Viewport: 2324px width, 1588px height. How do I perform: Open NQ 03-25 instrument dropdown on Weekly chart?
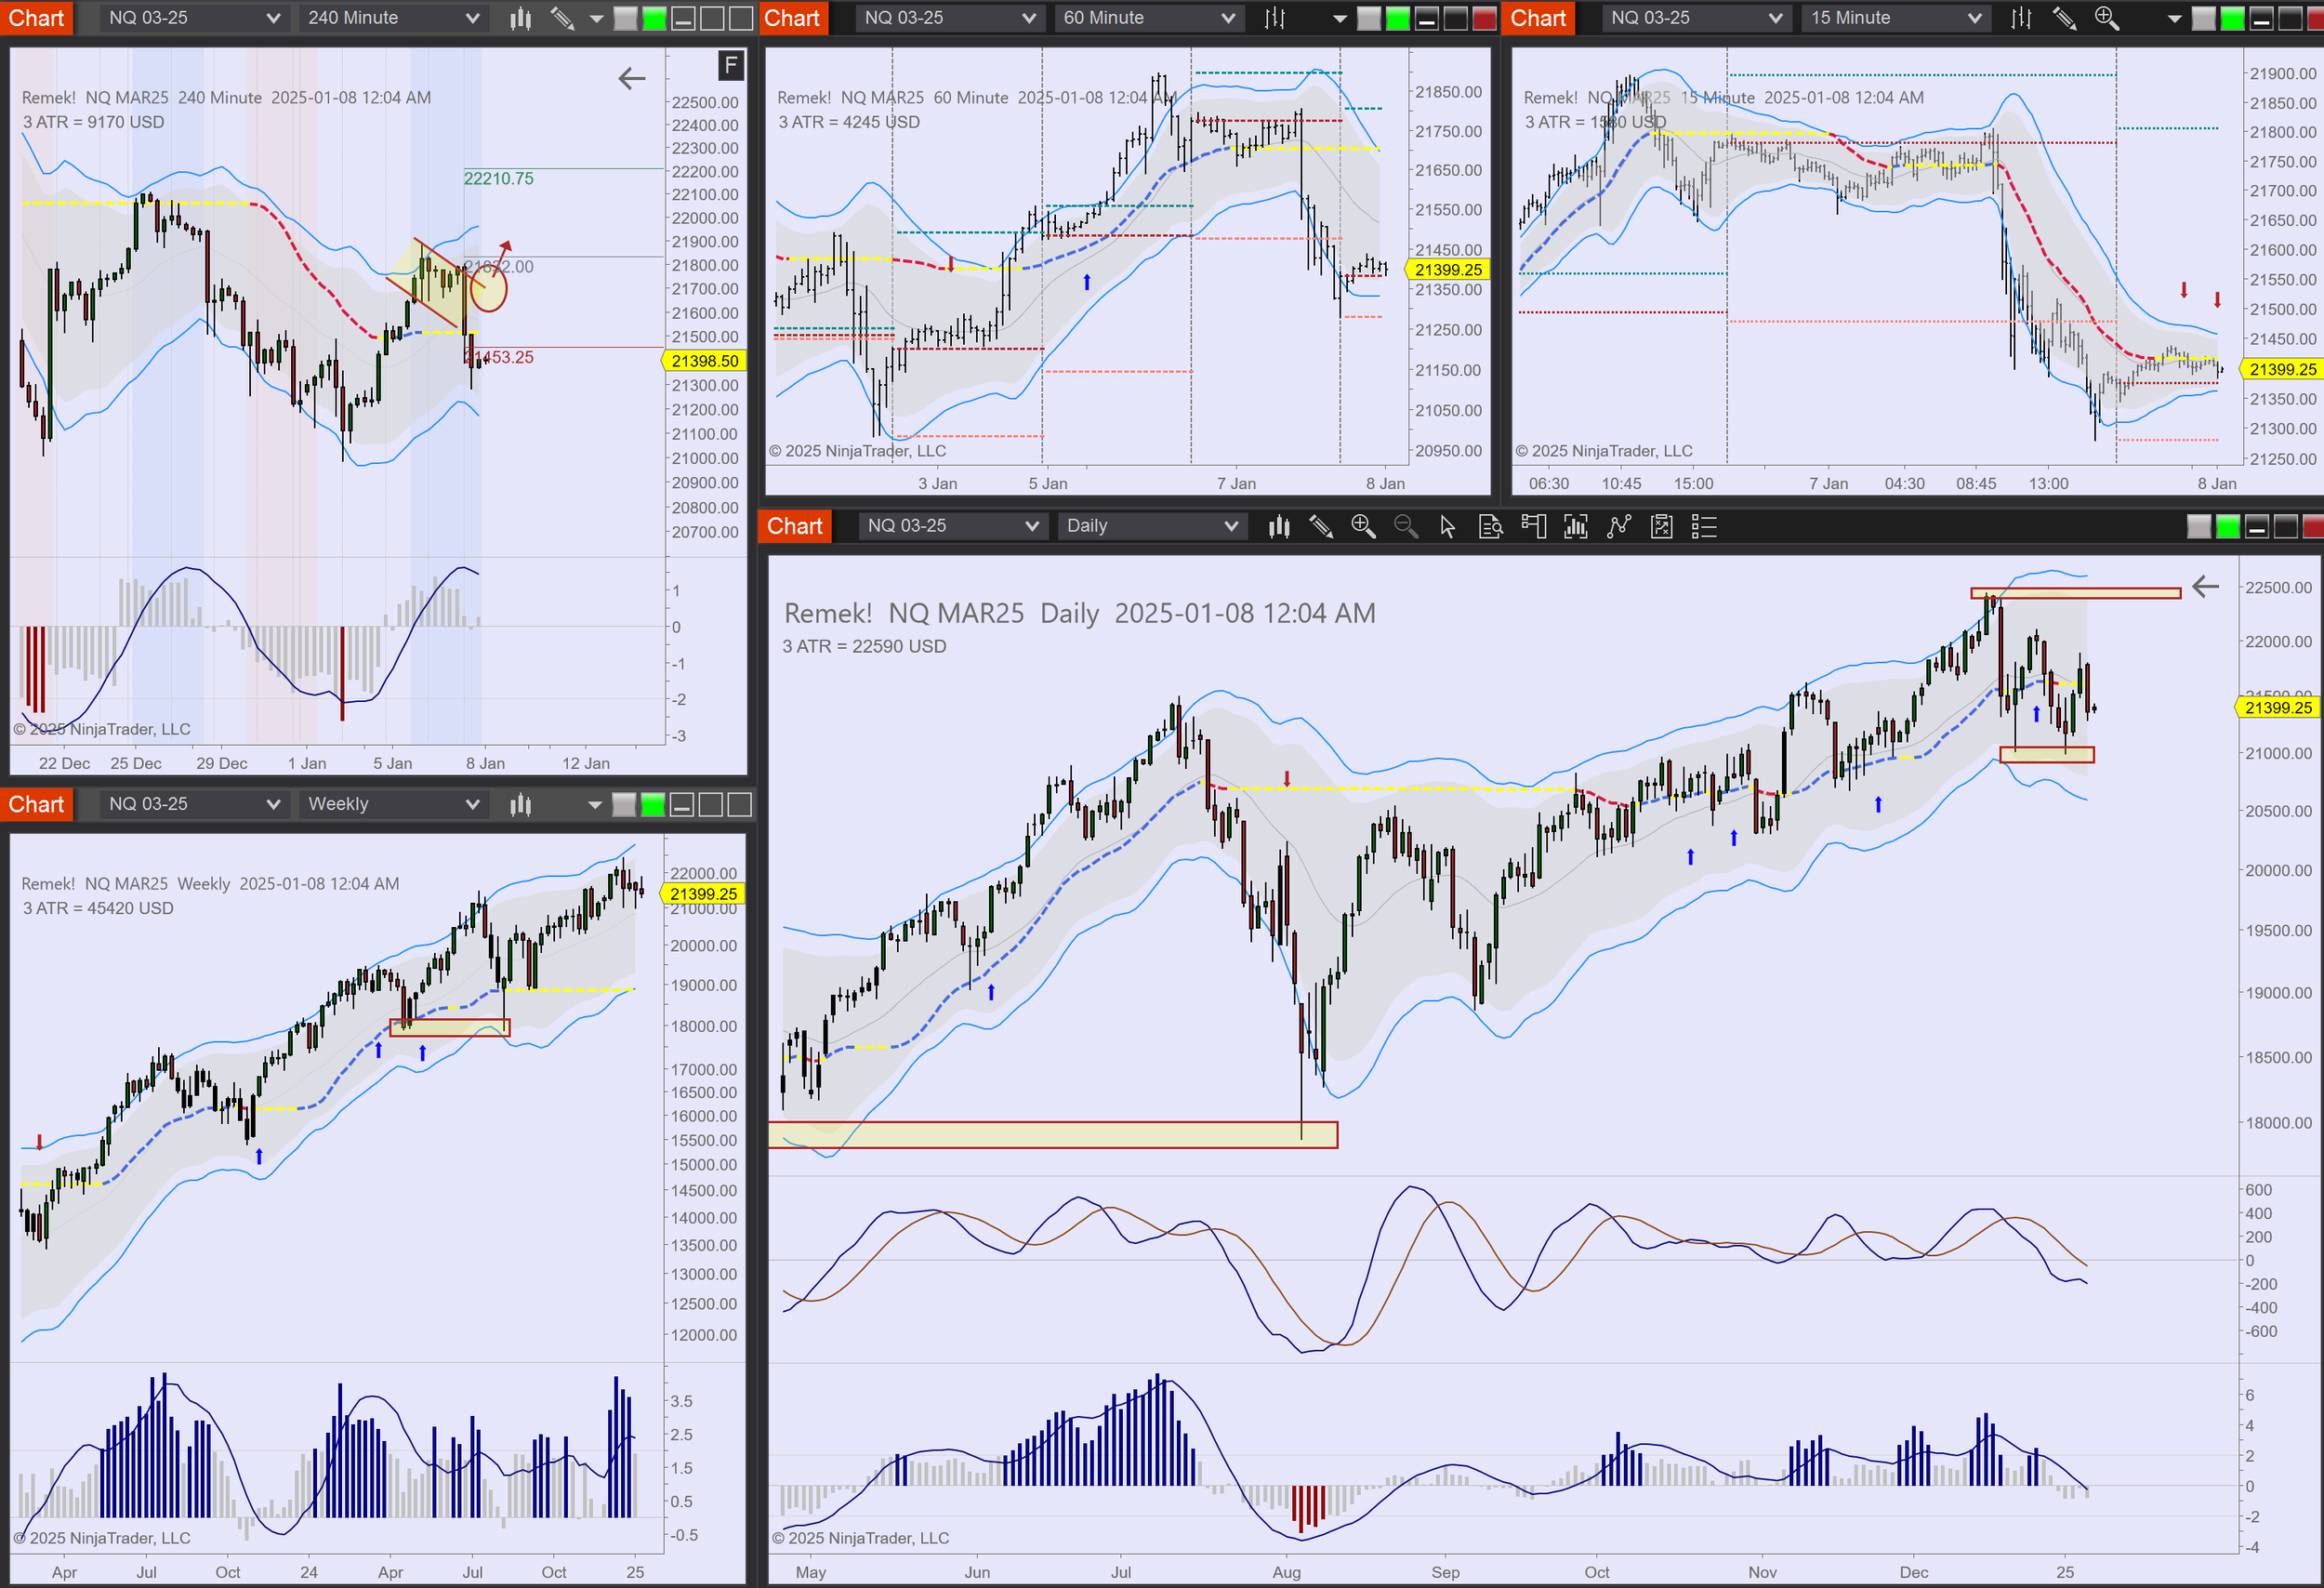tap(194, 804)
